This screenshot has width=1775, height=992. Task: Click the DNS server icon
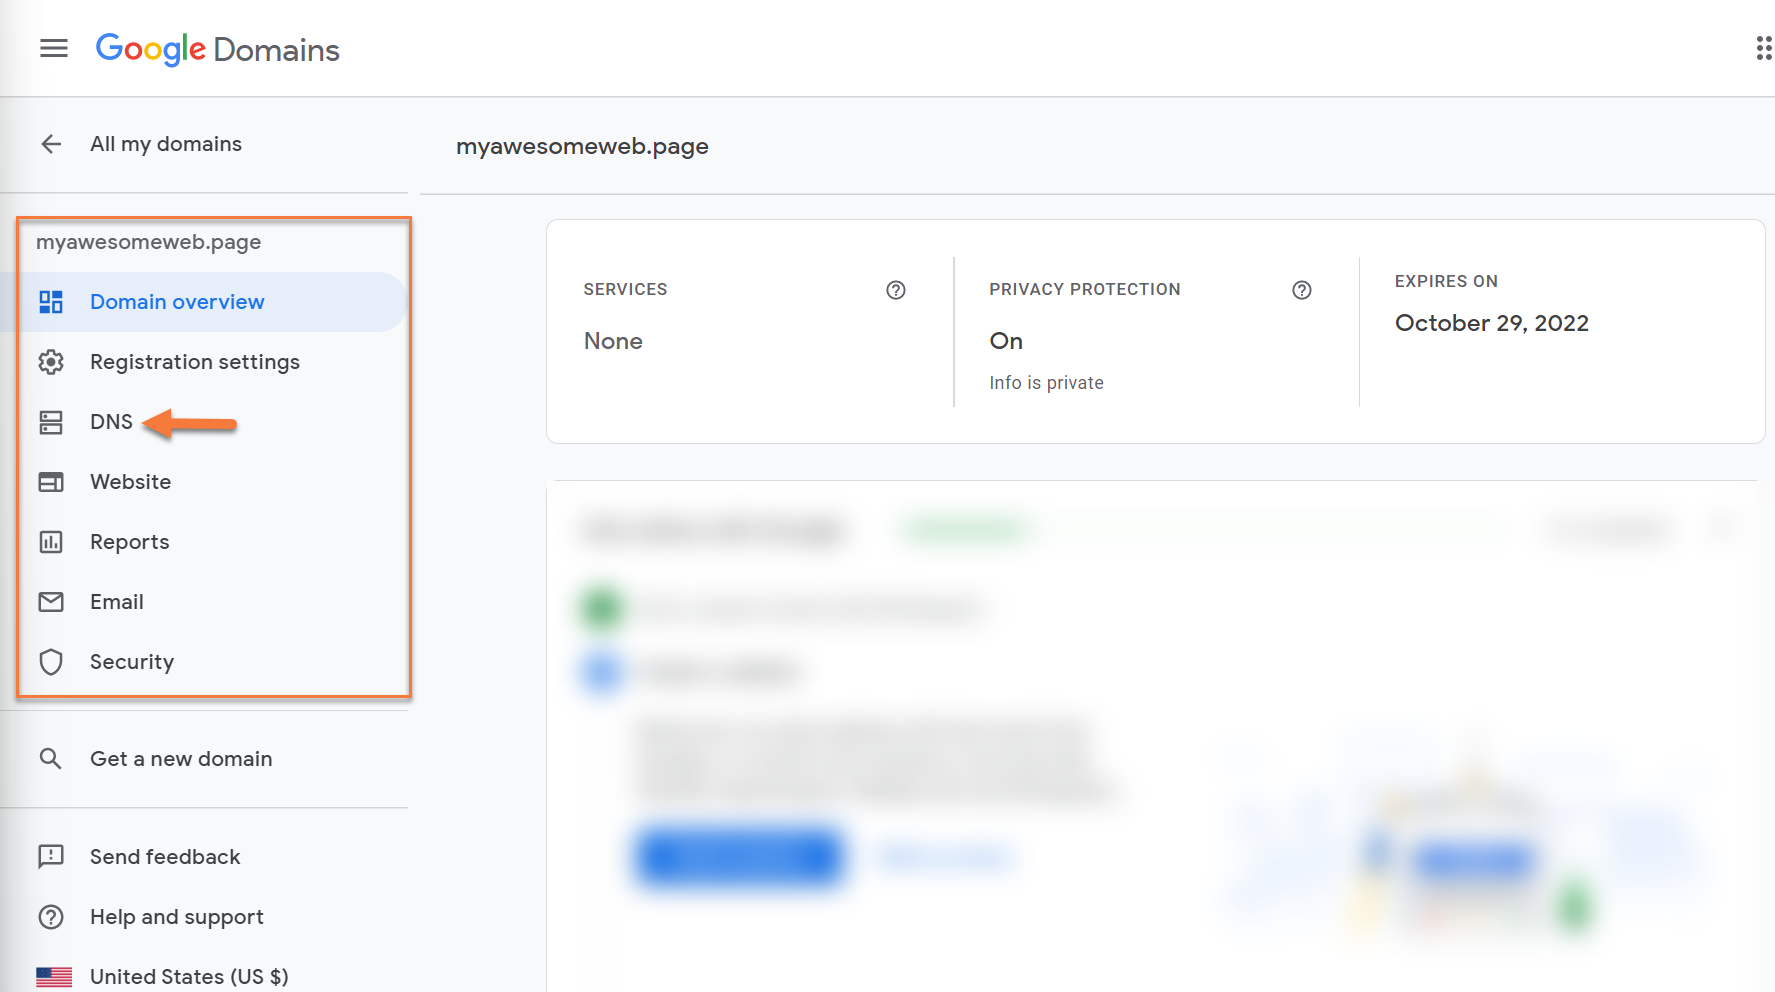[x=51, y=422]
